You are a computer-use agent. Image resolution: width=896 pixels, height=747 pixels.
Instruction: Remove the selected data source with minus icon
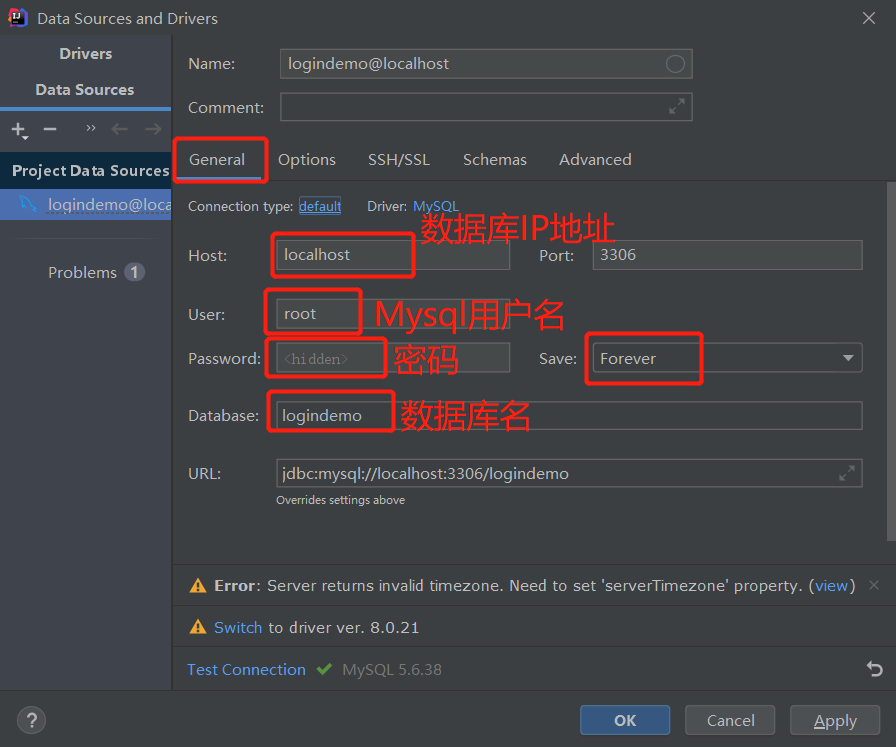50,129
